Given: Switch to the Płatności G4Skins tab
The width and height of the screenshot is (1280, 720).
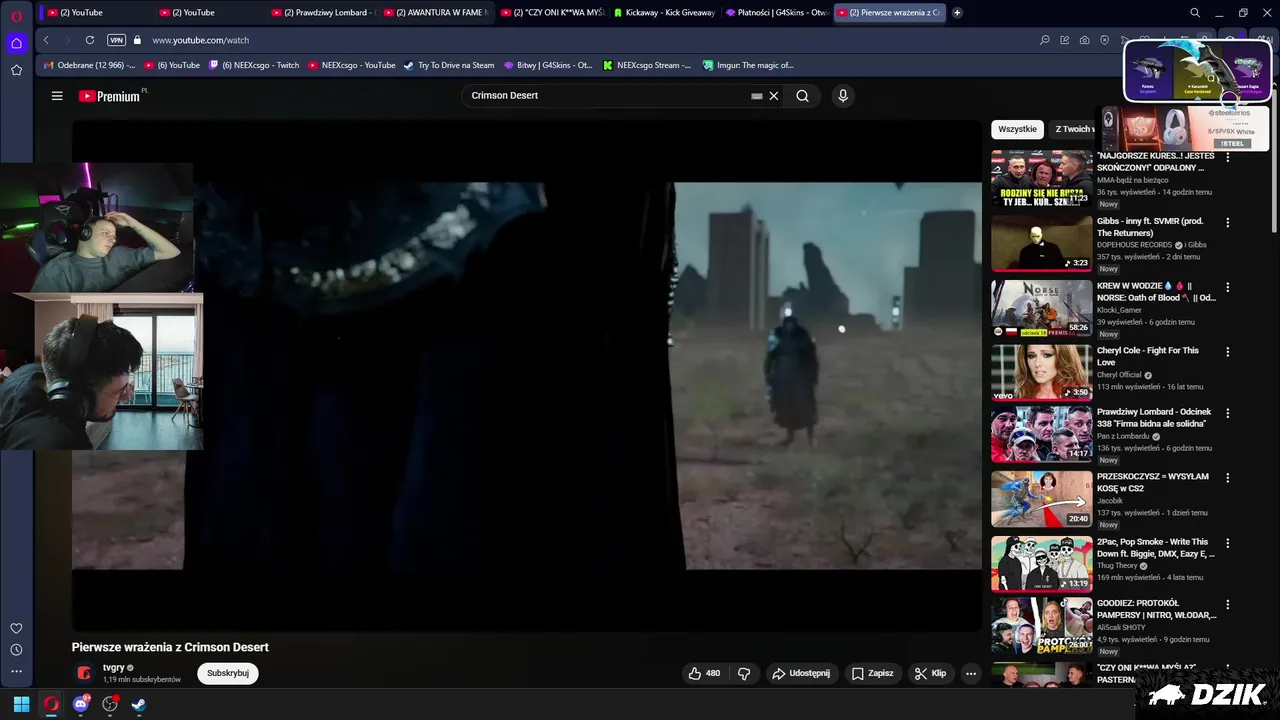Looking at the screenshot, I should coord(777,13).
